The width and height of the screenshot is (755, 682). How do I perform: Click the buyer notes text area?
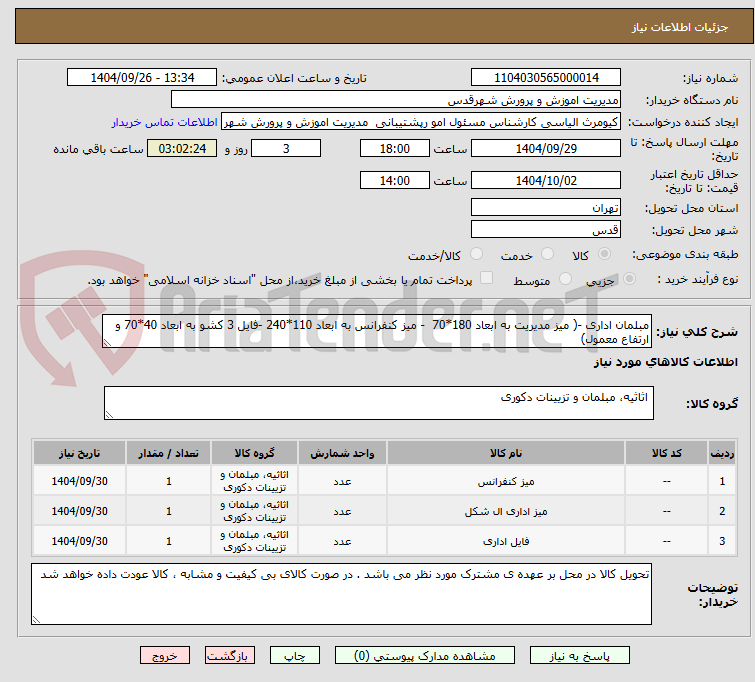click(341, 594)
